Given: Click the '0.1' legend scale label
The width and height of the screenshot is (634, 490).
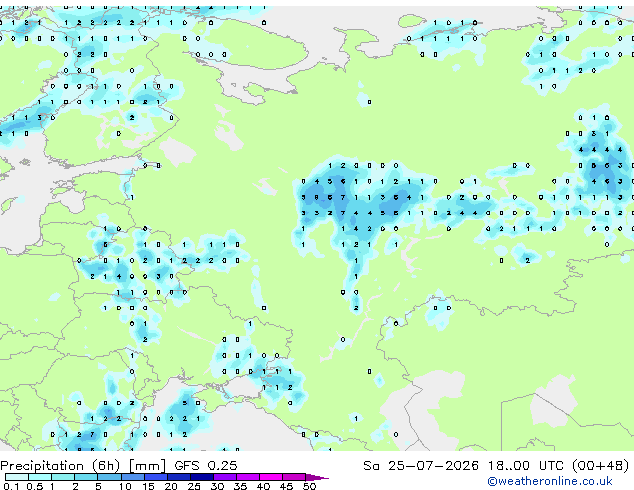Looking at the screenshot, I should [x=11, y=486].
